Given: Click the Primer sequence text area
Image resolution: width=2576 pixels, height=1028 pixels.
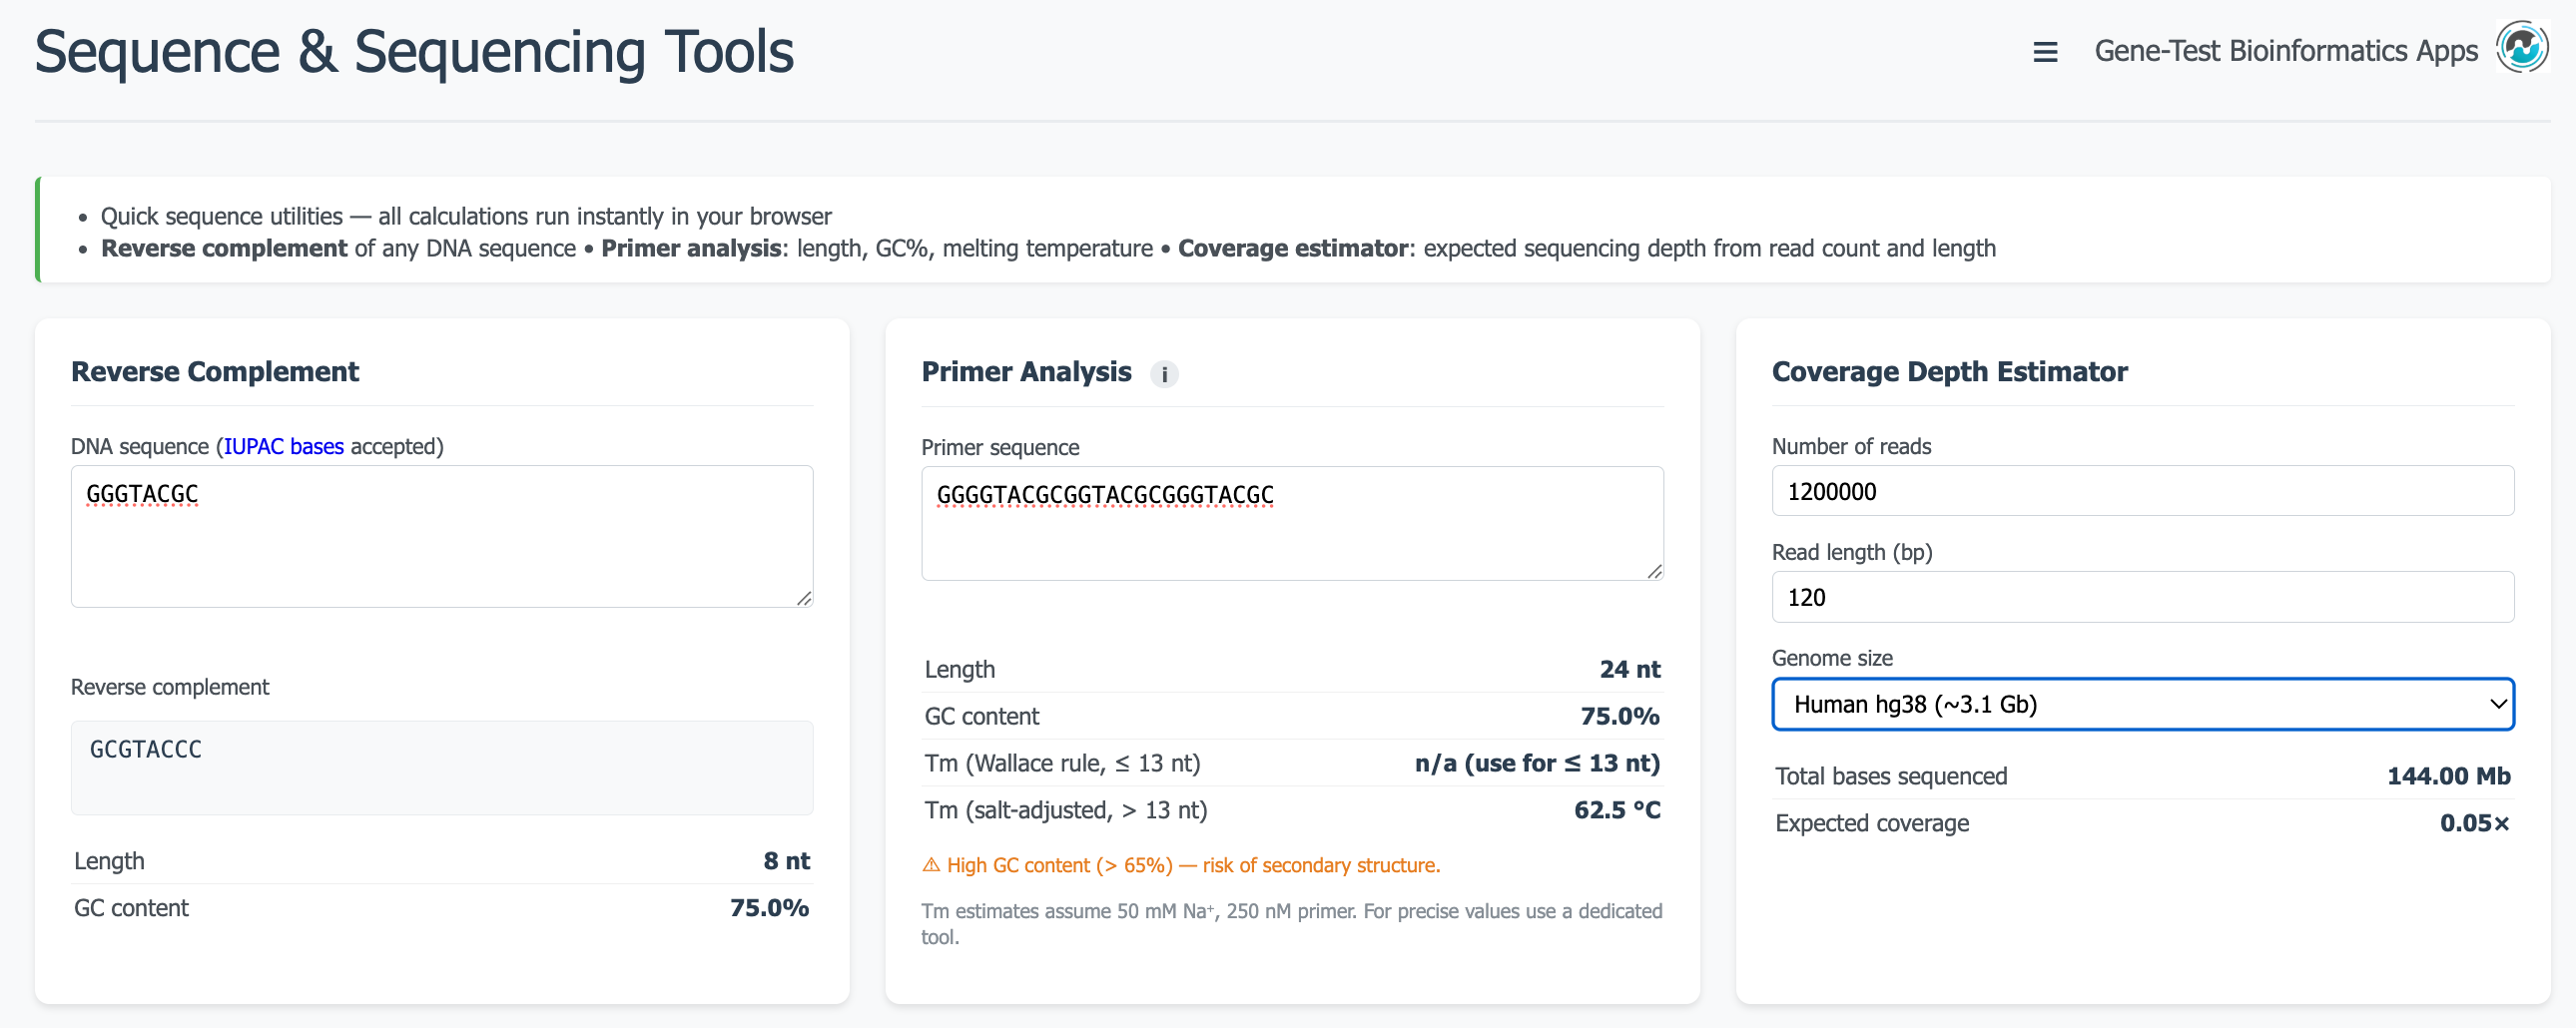Looking at the screenshot, I should [x=1291, y=523].
